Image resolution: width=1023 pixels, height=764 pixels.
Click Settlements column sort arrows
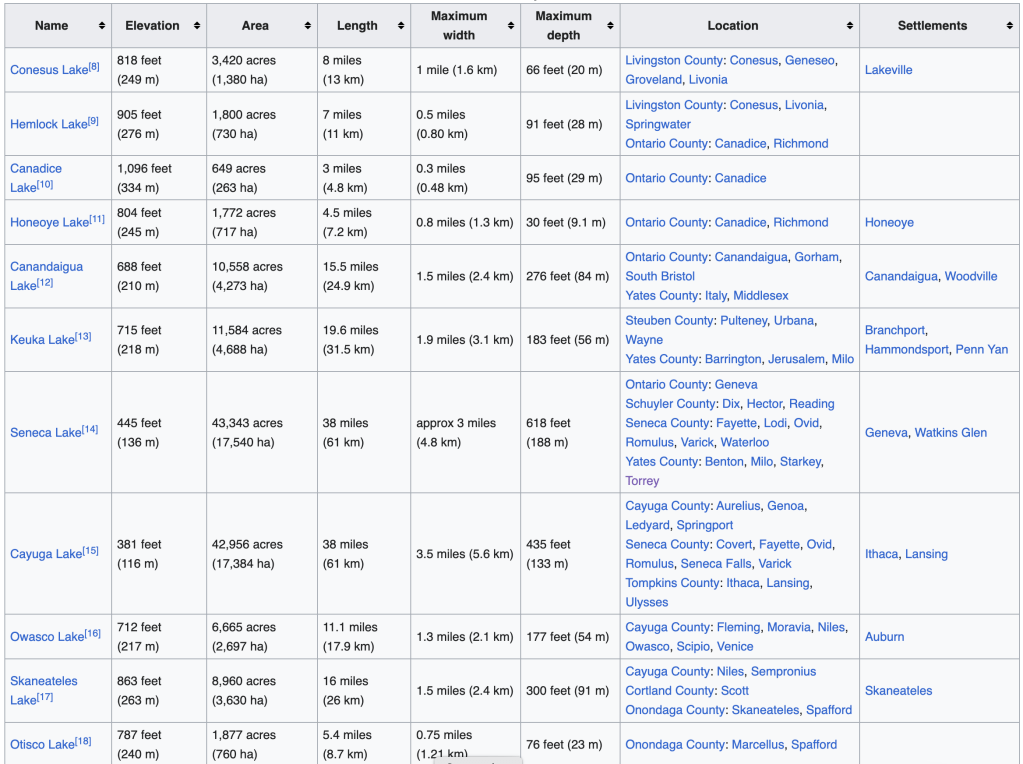(1009, 26)
